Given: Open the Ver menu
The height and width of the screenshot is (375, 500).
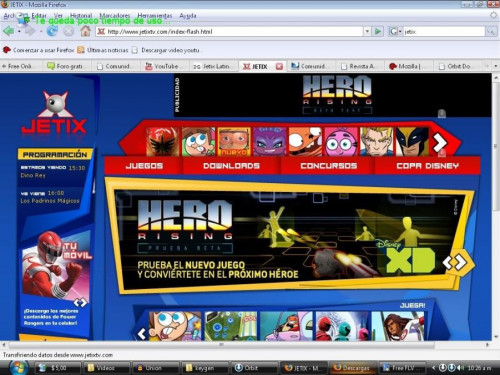Looking at the screenshot, I should 58,15.
